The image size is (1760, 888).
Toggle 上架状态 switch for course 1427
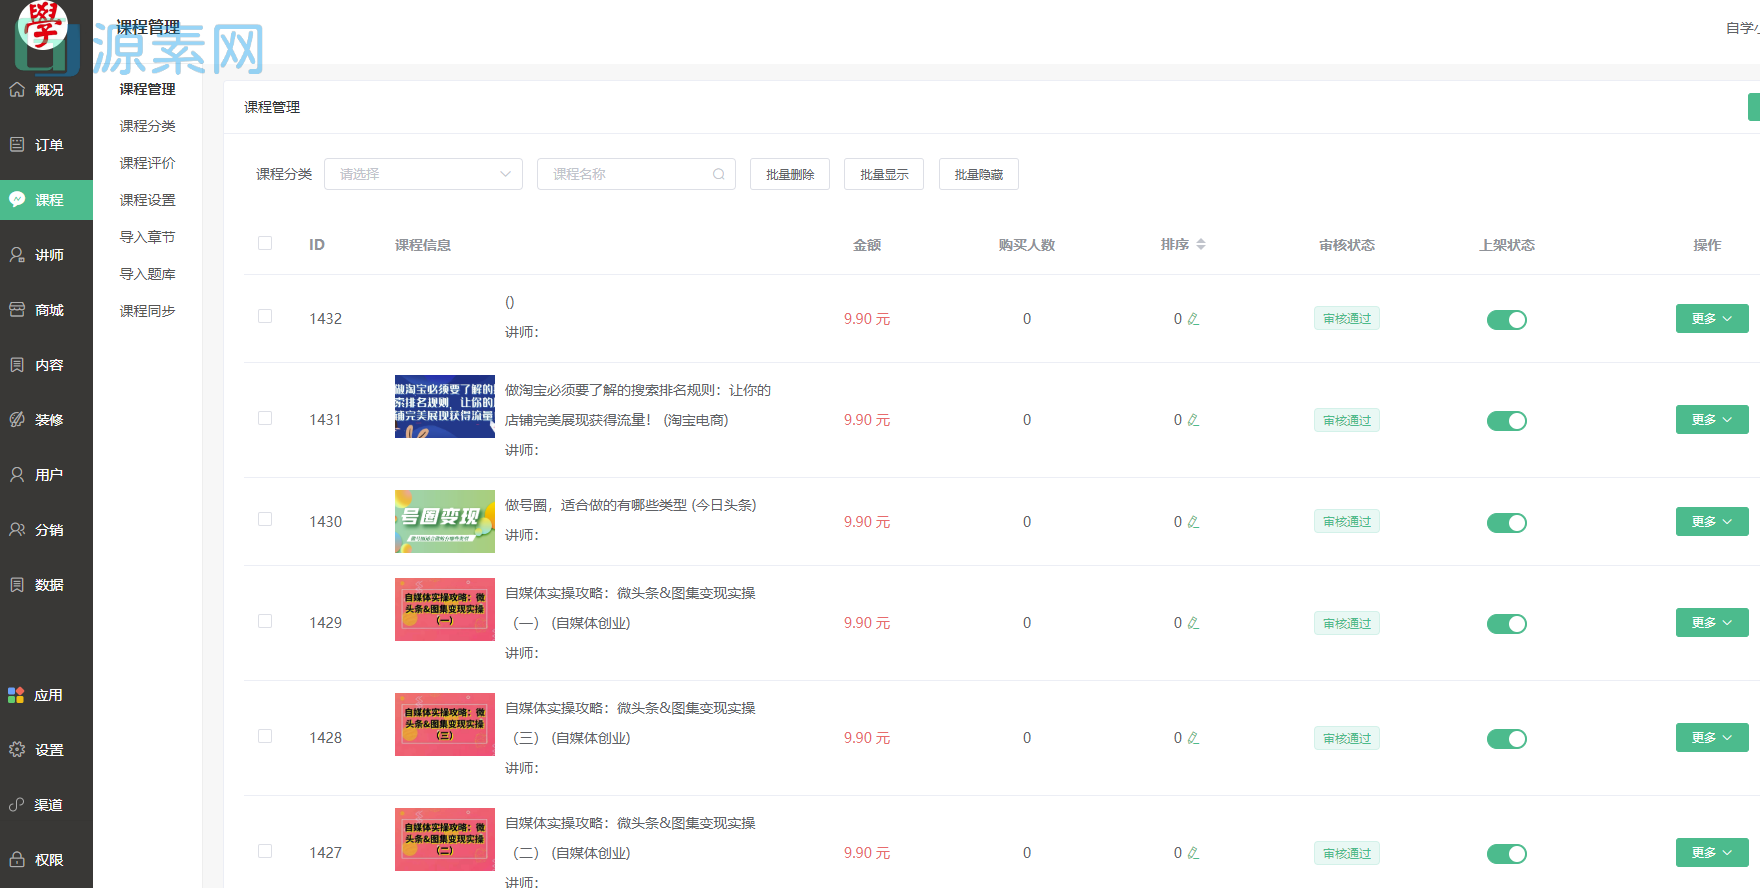pyautogui.click(x=1507, y=854)
